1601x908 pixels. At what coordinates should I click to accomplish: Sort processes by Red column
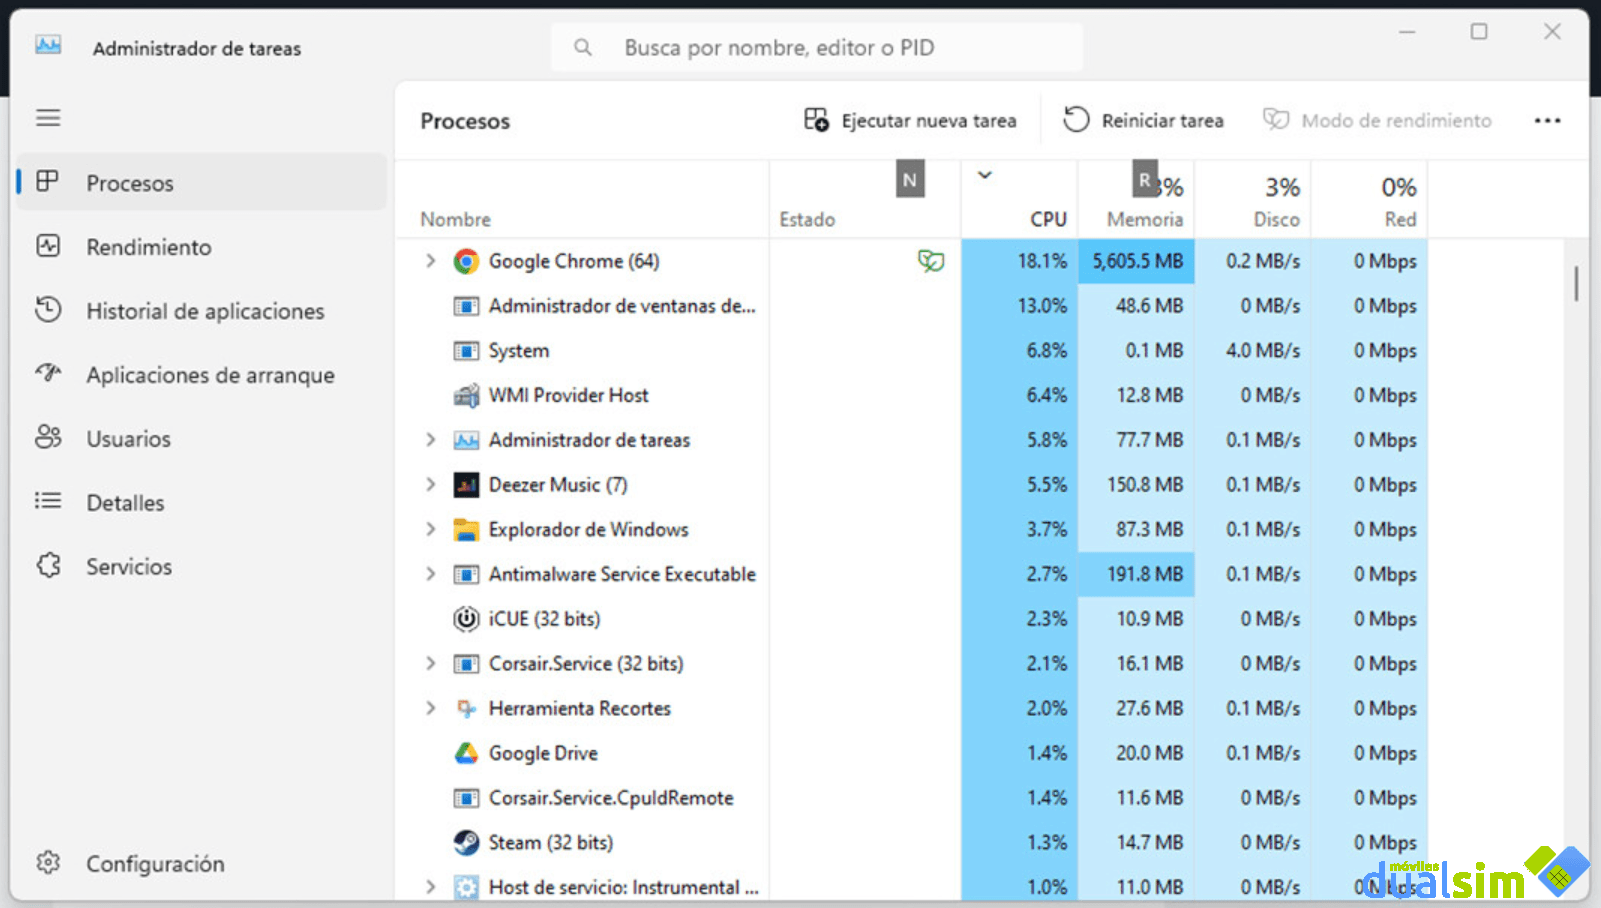point(1370,199)
